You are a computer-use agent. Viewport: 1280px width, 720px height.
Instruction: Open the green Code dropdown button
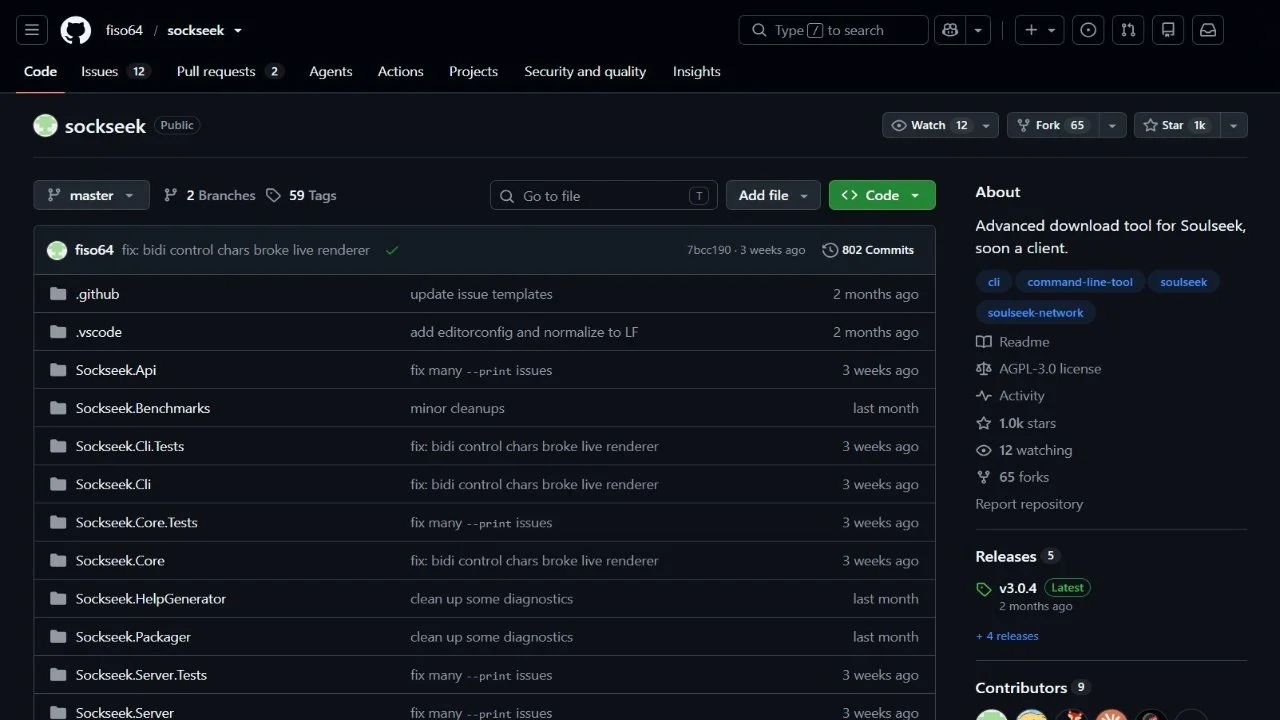[882, 195]
